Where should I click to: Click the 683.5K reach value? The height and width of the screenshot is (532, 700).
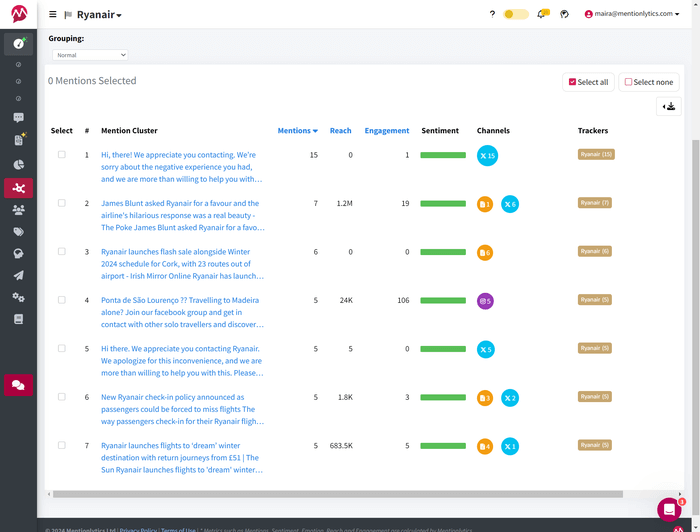[341, 445]
